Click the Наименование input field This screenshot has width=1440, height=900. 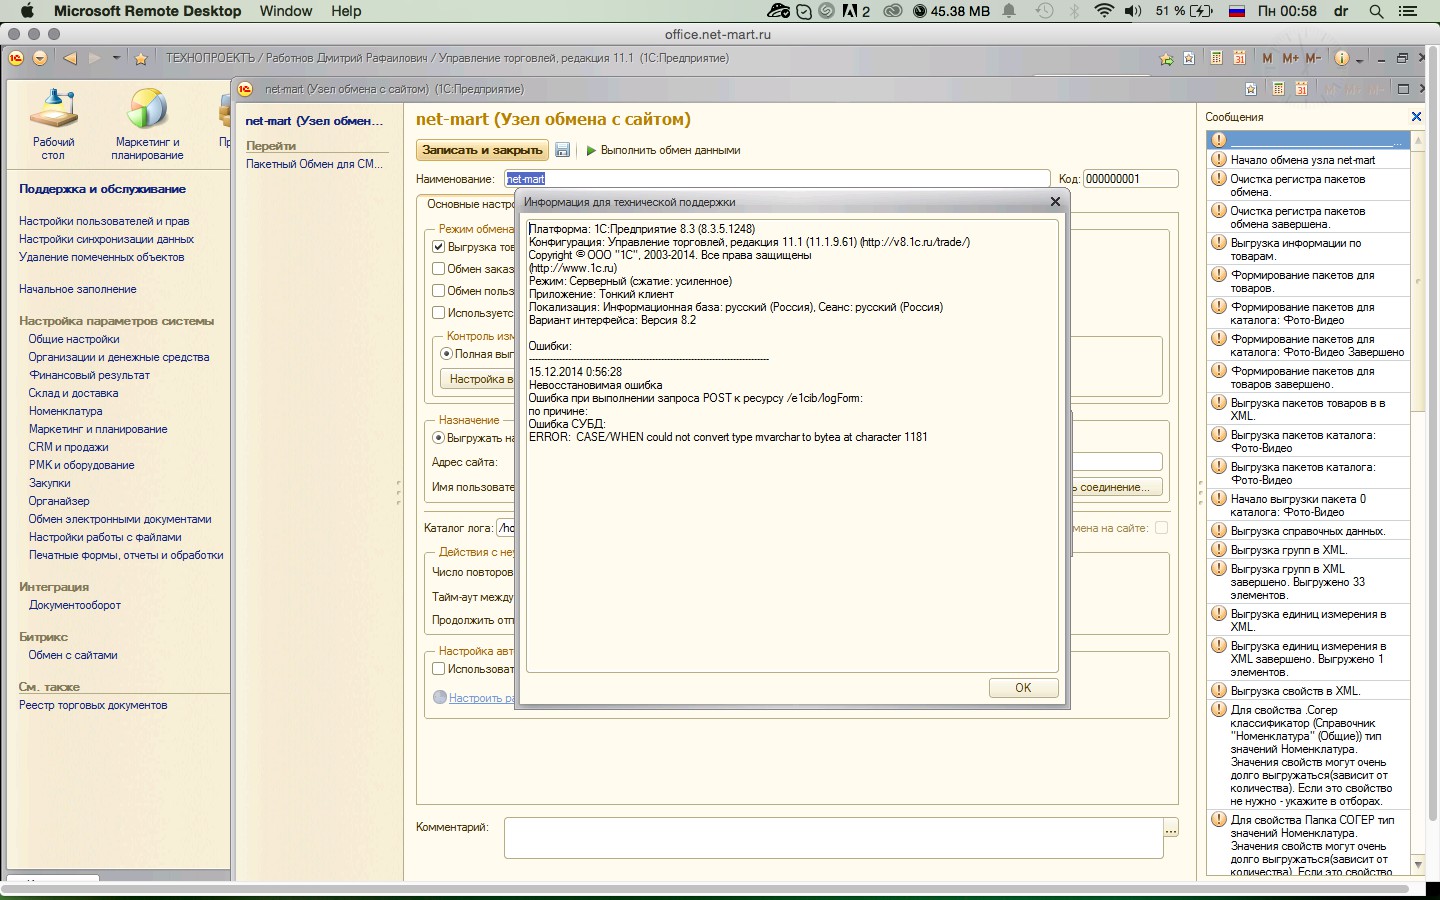pos(777,179)
